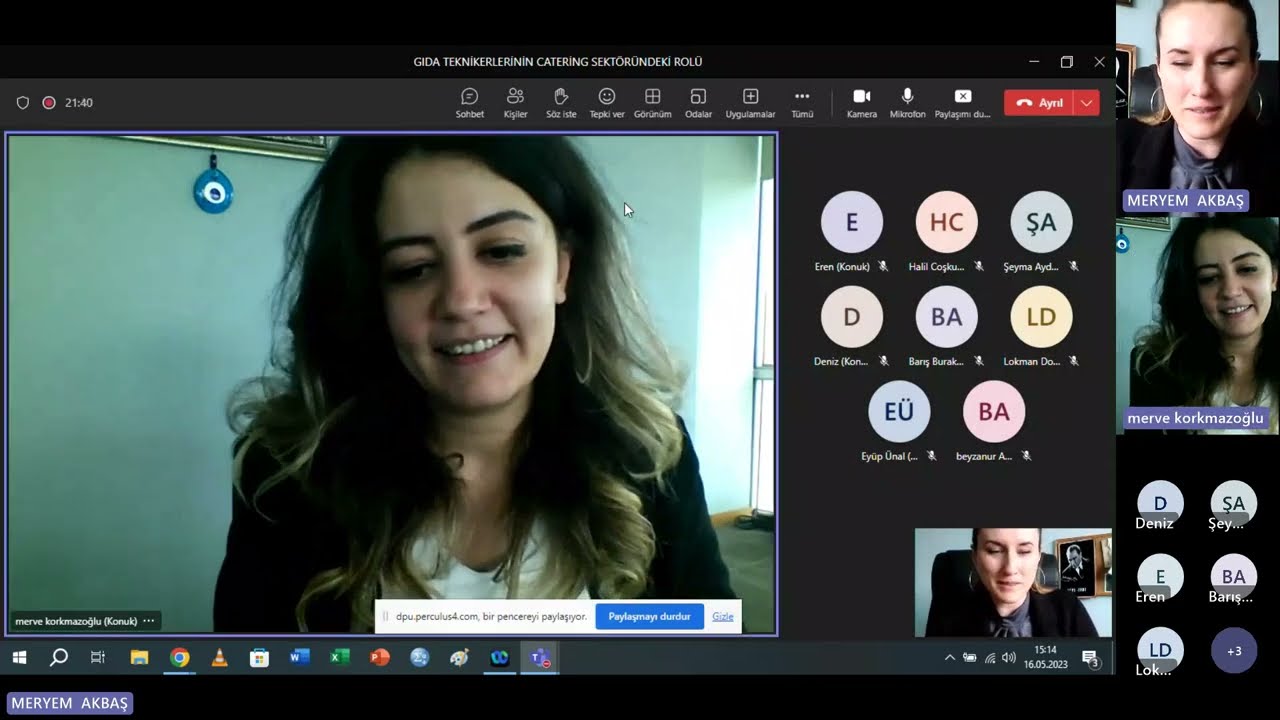Open Tepki ver reactions
The width and height of the screenshot is (1280, 720).
(606, 103)
